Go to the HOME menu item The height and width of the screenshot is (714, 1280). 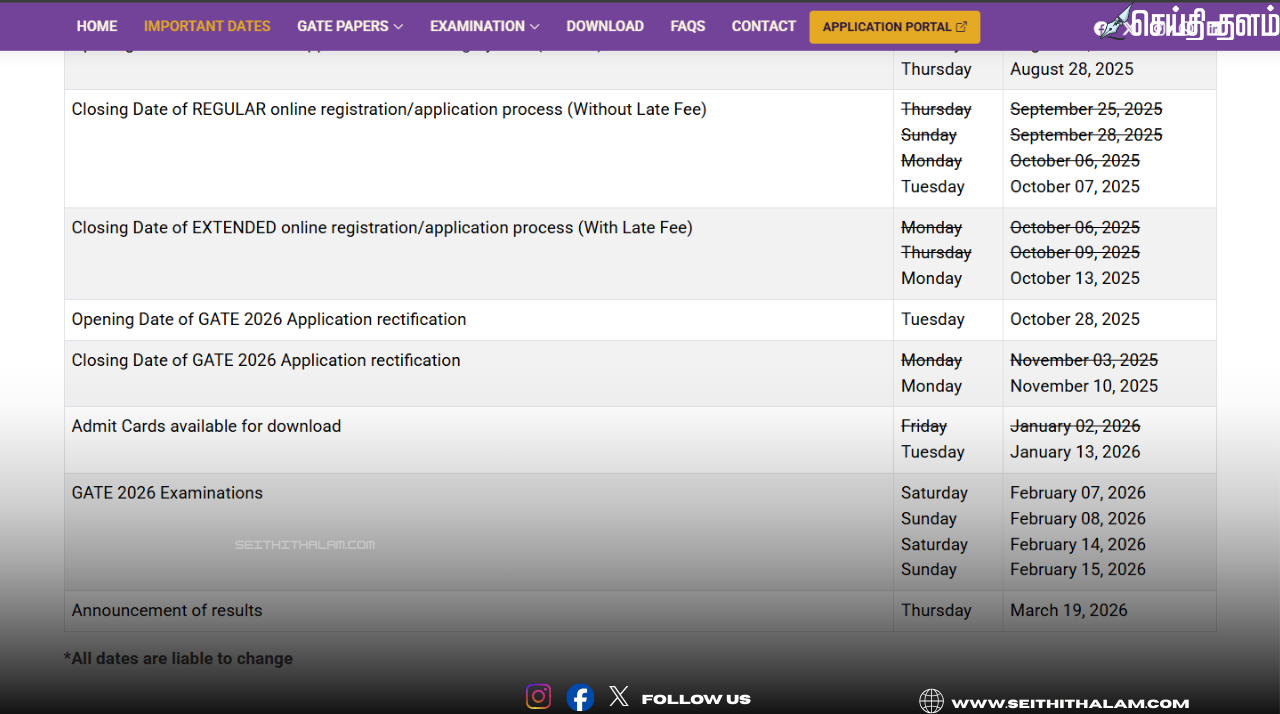[x=97, y=26]
